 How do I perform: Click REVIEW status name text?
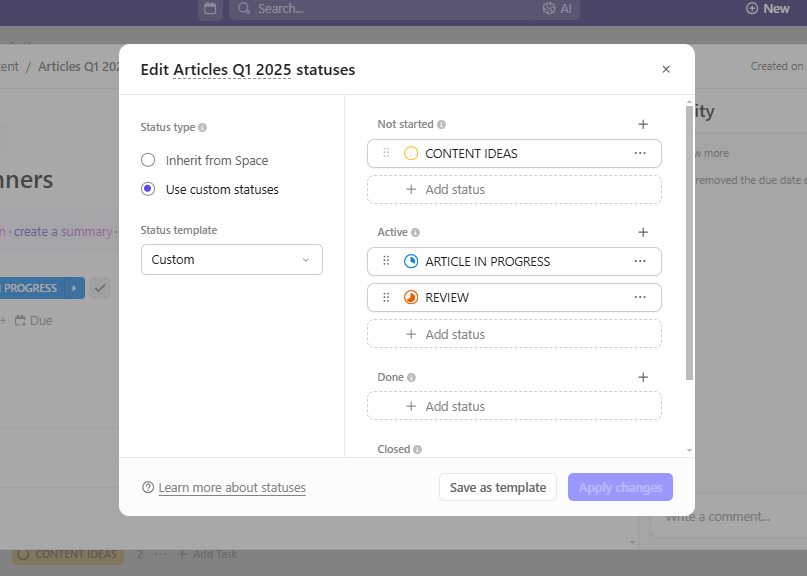[447, 298]
